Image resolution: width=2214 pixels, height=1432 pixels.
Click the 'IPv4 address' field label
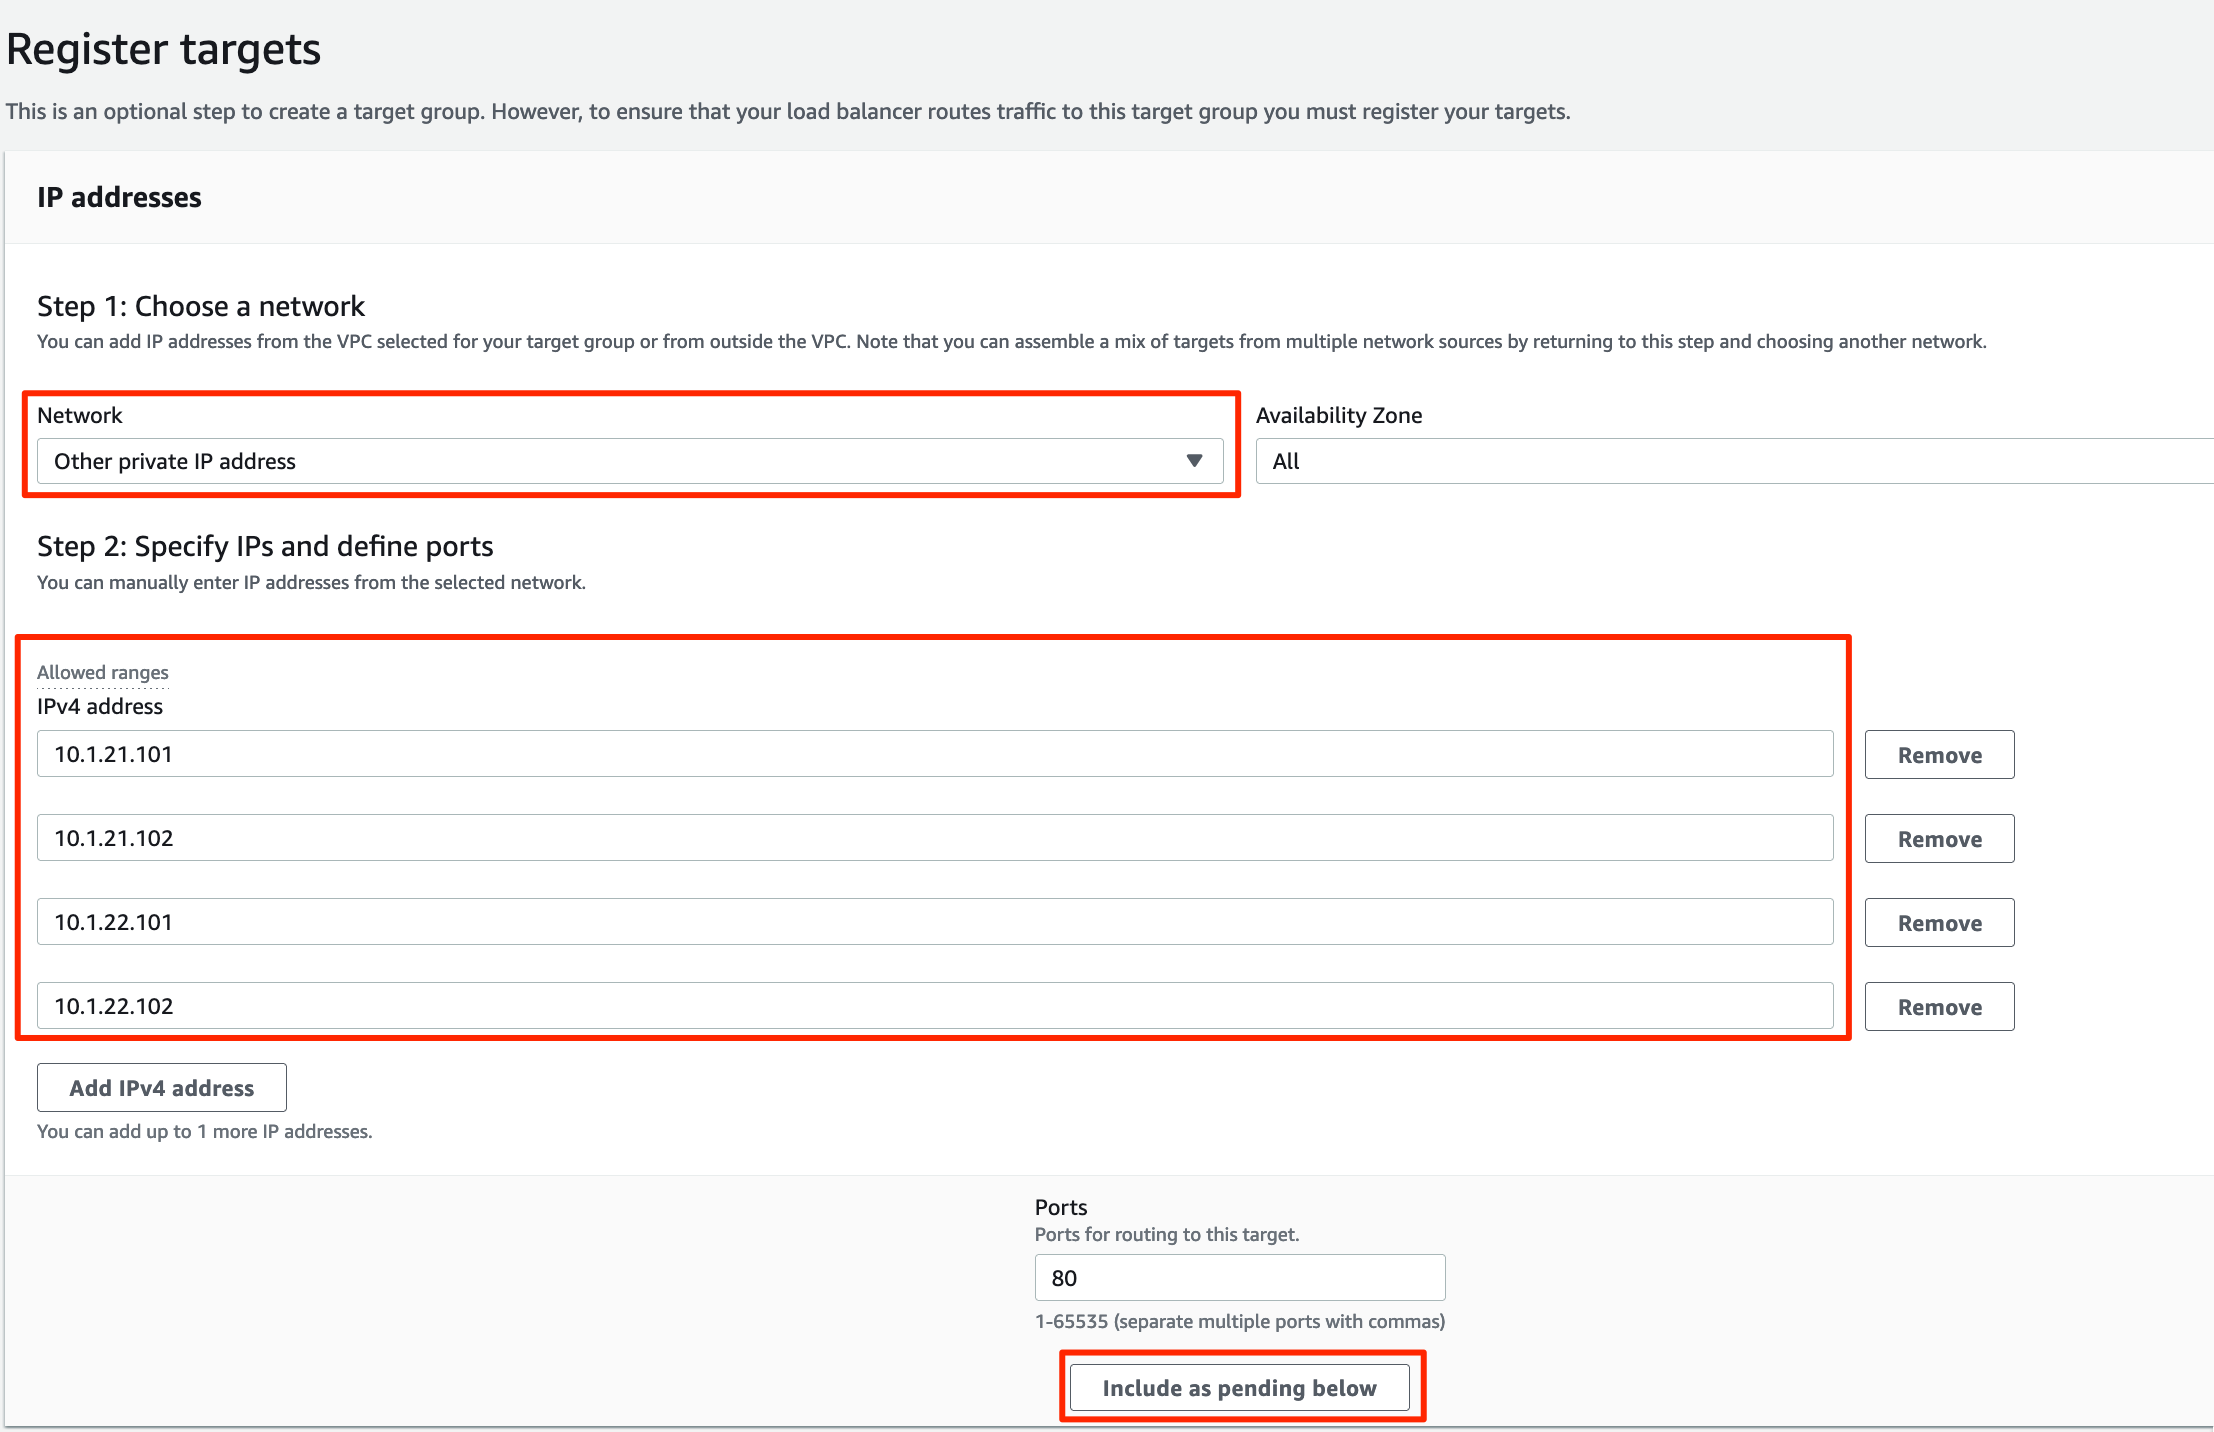(x=100, y=706)
